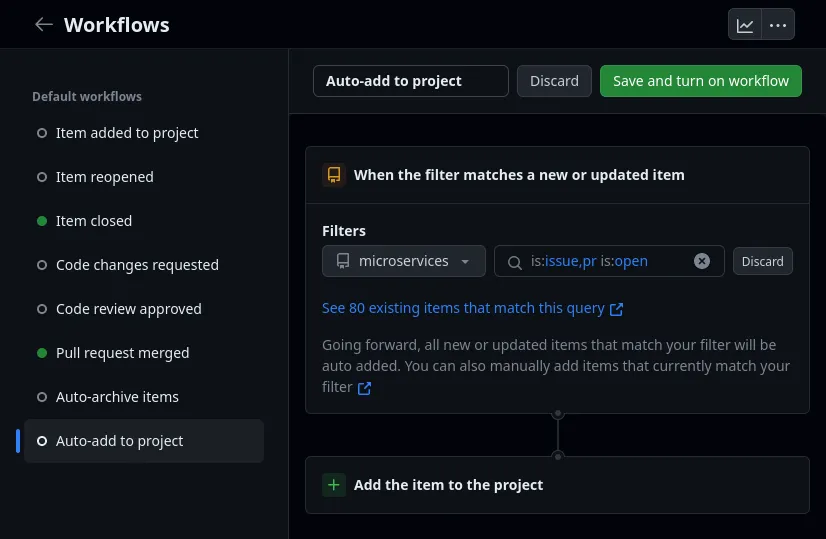The image size is (826, 539).
Task: Click the back arrow beside Workflows
Action: (x=43, y=25)
